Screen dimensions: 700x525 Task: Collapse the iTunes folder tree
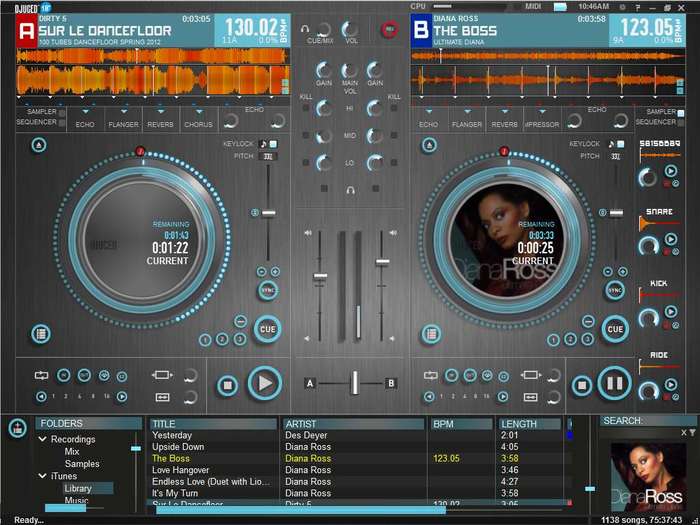pyautogui.click(x=43, y=476)
